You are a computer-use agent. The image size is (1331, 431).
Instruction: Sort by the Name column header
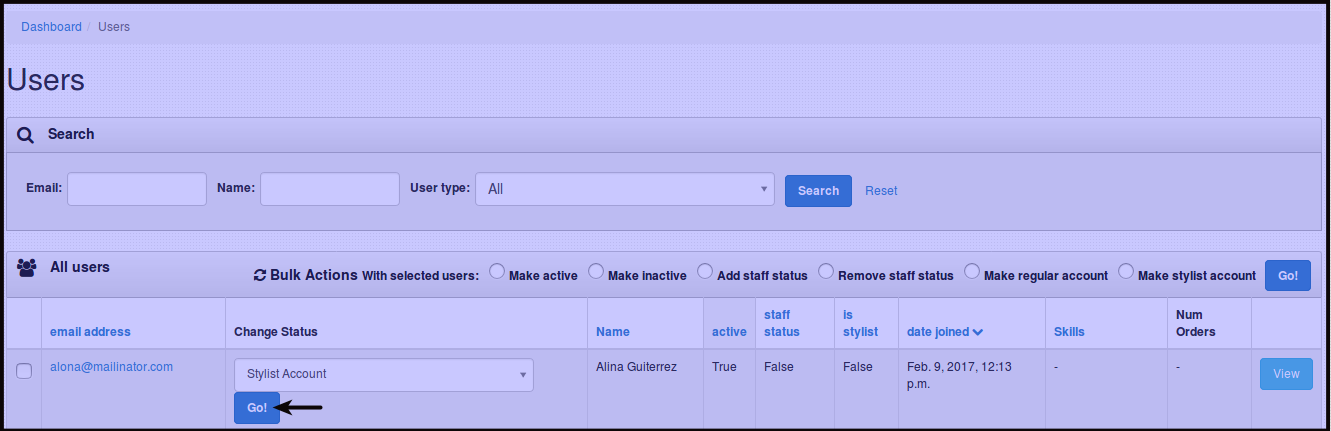[613, 332]
